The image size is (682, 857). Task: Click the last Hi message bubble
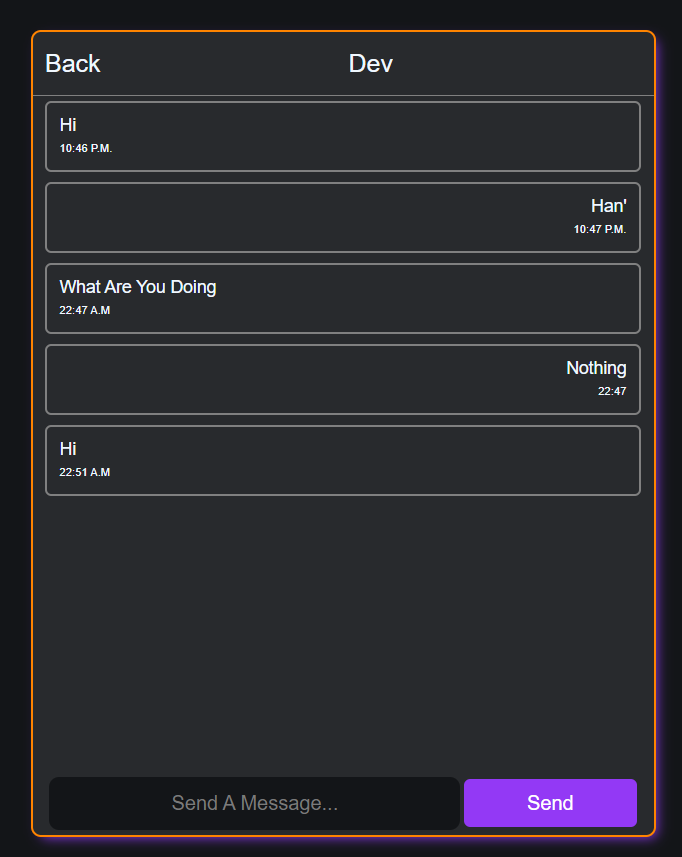click(x=343, y=460)
